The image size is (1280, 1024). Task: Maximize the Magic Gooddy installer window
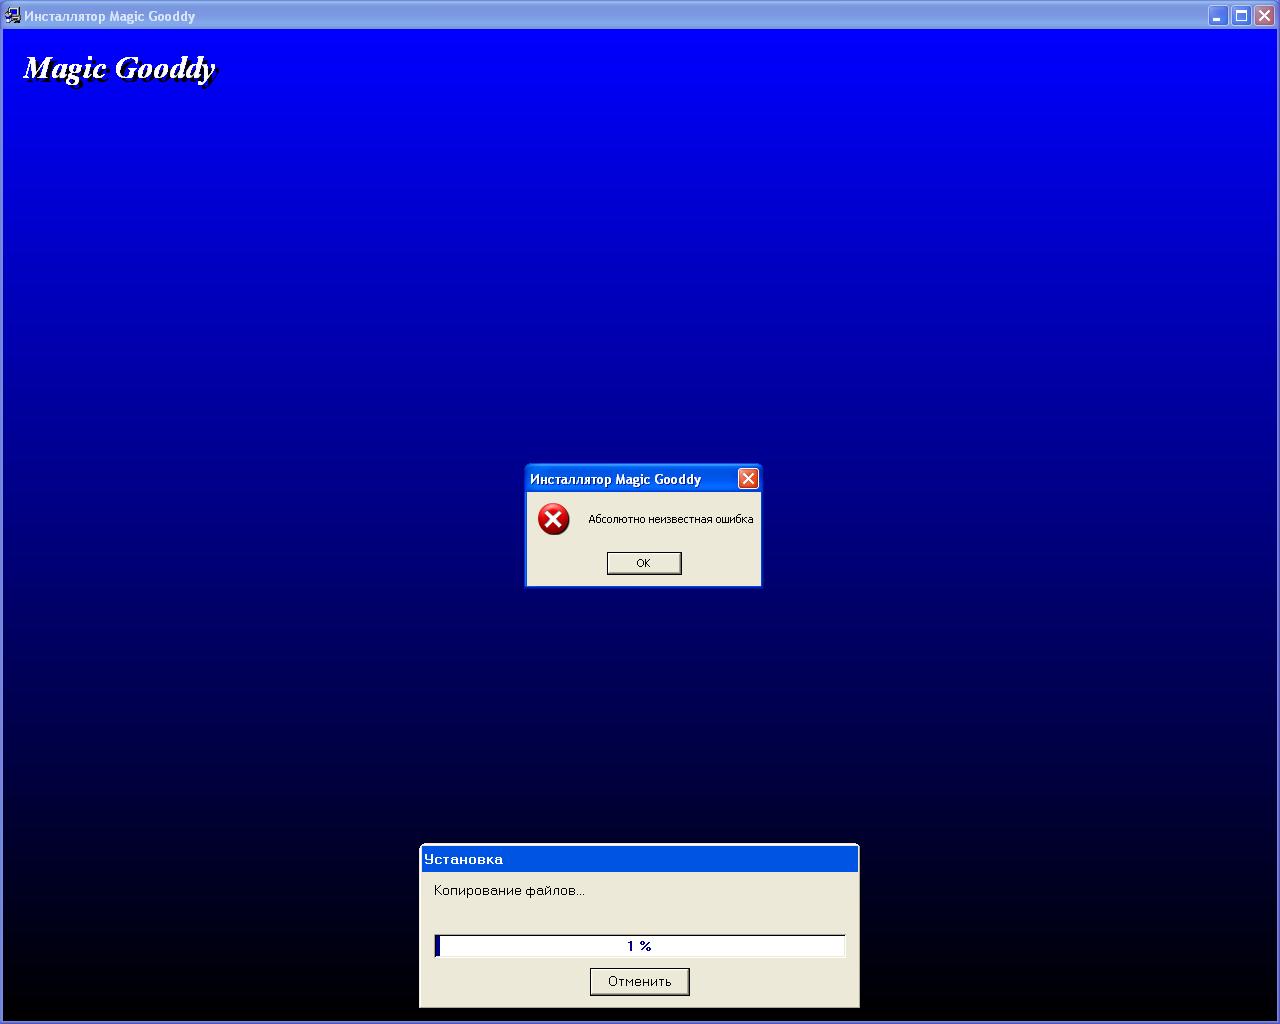point(1240,16)
